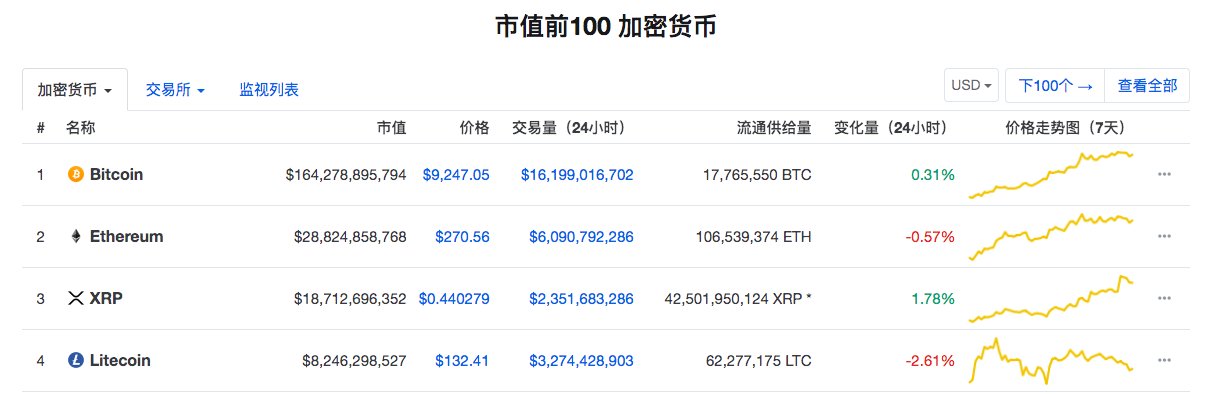The image size is (1213, 394).
Task: Click Ethereum price $270.56
Action: tap(462, 237)
